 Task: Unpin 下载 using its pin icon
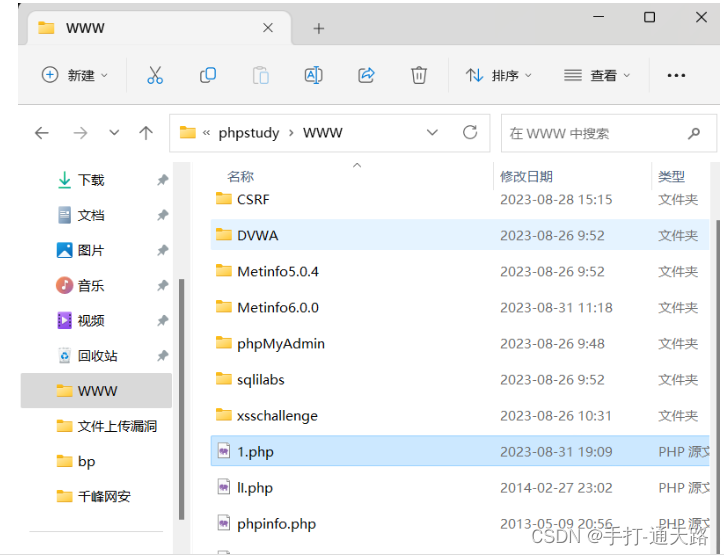pyautogui.click(x=163, y=180)
